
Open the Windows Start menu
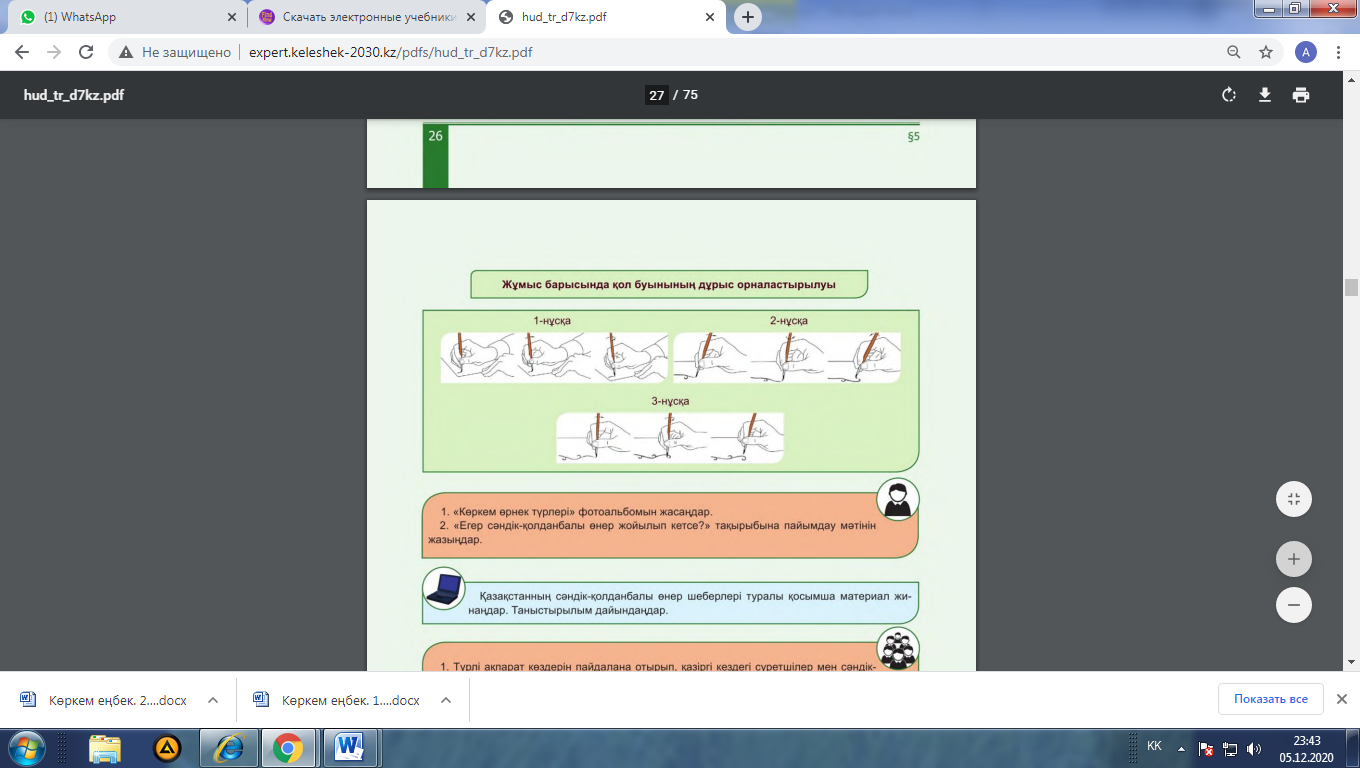tap(26, 747)
